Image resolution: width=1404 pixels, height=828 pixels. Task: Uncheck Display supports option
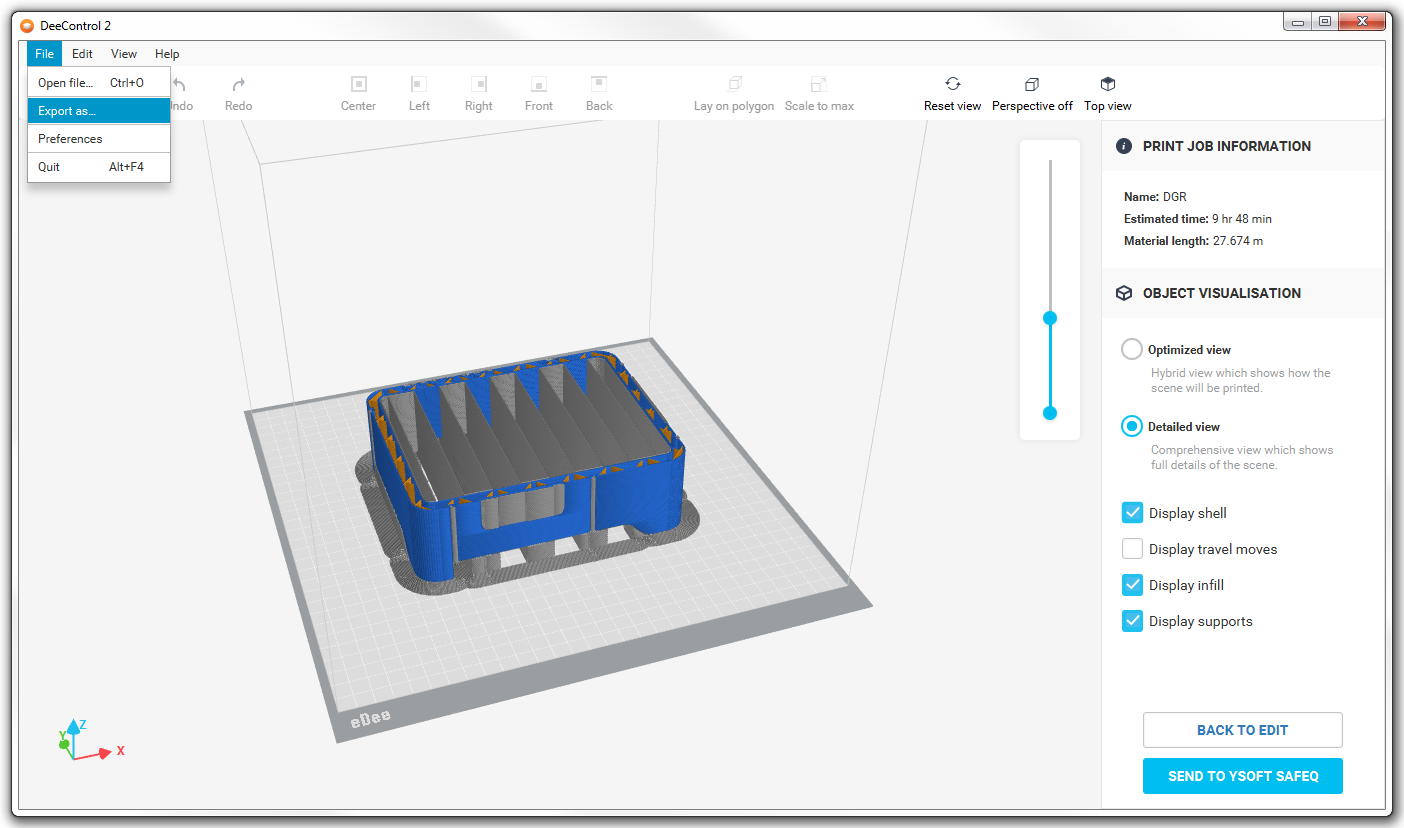point(1132,621)
